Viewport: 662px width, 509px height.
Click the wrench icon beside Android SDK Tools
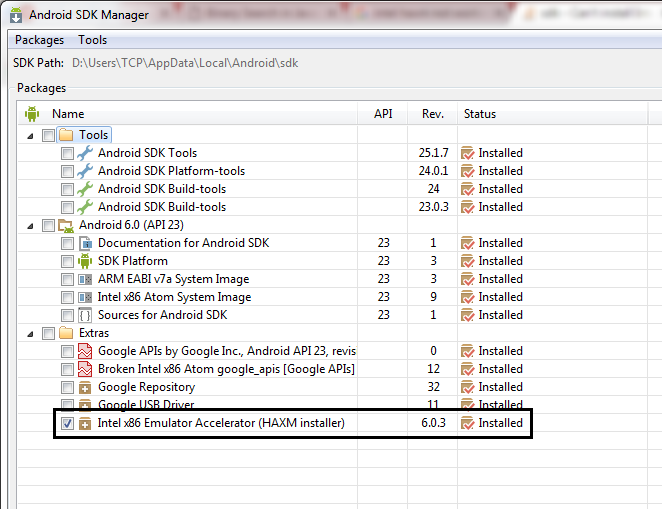pyautogui.click(x=85, y=153)
